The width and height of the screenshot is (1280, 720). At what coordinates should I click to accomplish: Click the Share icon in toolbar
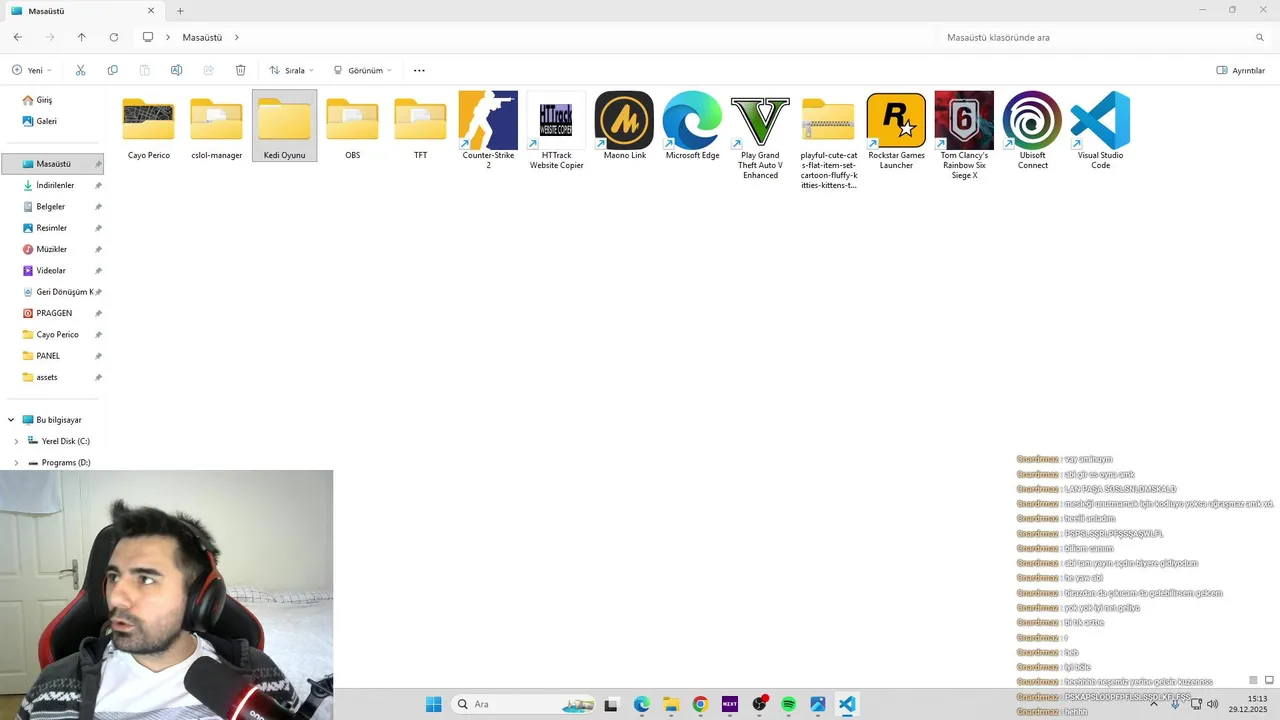[208, 70]
